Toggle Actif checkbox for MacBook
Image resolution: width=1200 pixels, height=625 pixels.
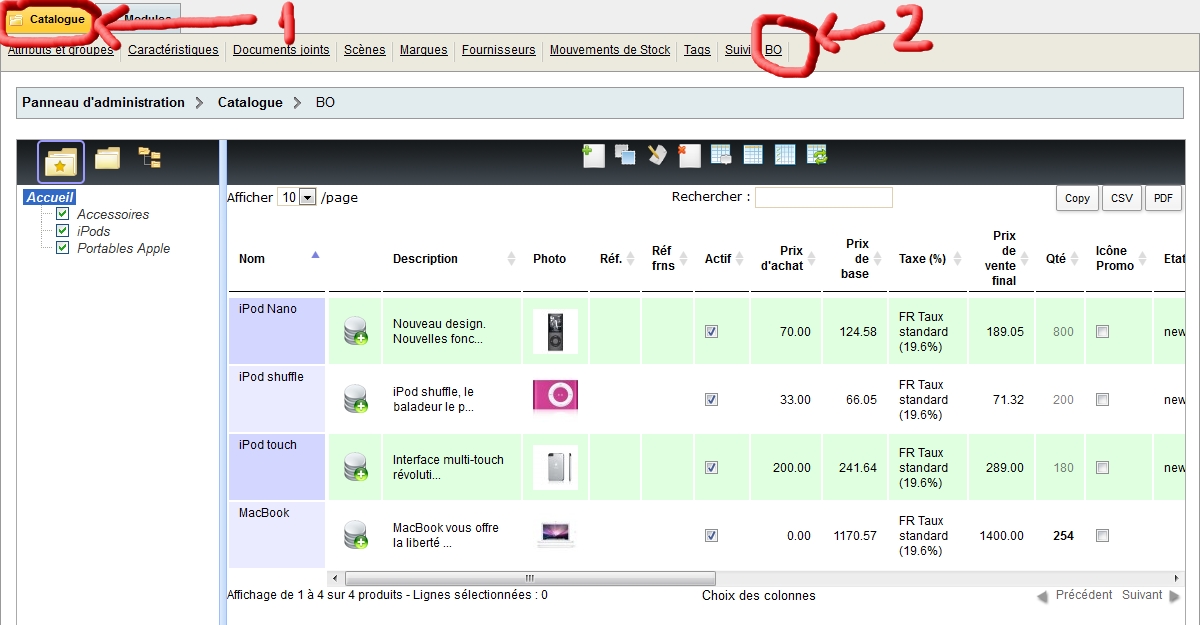click(711, 536)
